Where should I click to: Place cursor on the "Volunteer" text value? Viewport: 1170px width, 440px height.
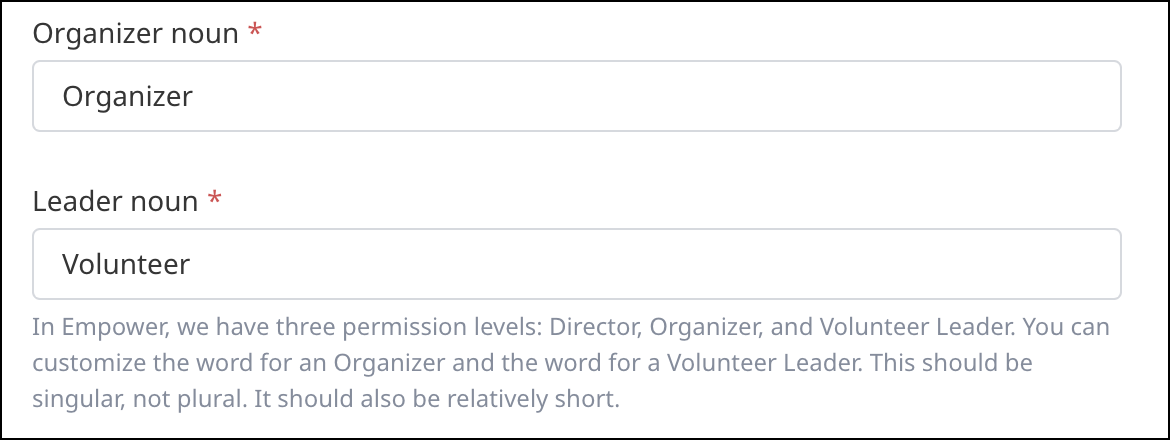click(126, 264)
